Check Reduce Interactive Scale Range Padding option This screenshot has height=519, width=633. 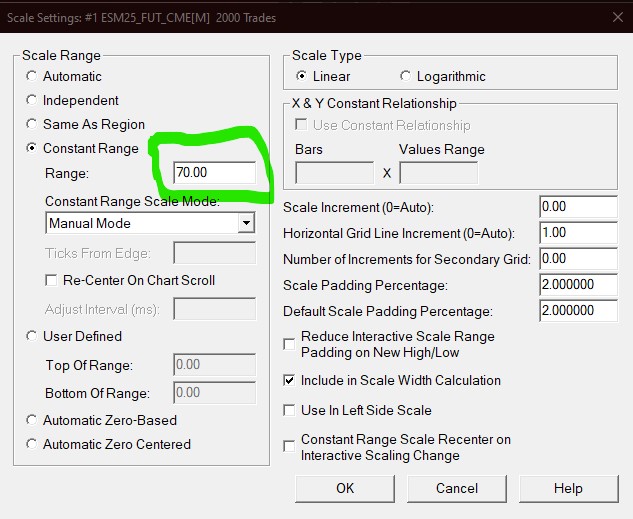(290, 345)
